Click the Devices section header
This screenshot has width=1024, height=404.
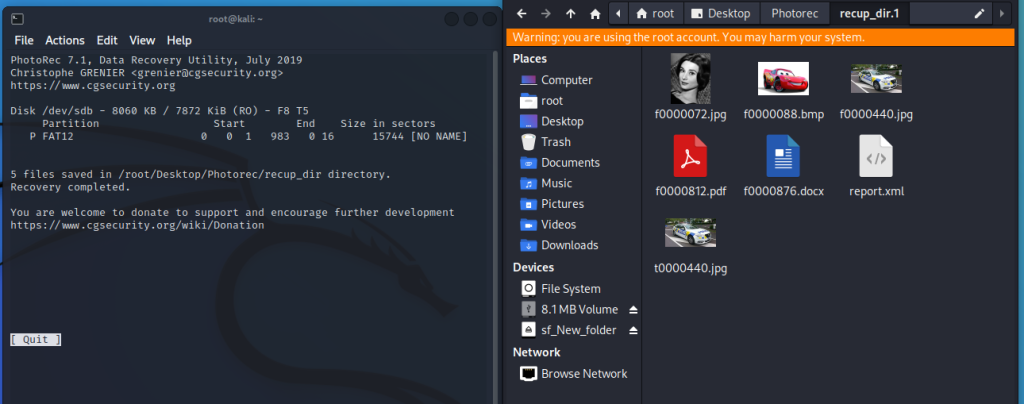(x=534, y=268)
